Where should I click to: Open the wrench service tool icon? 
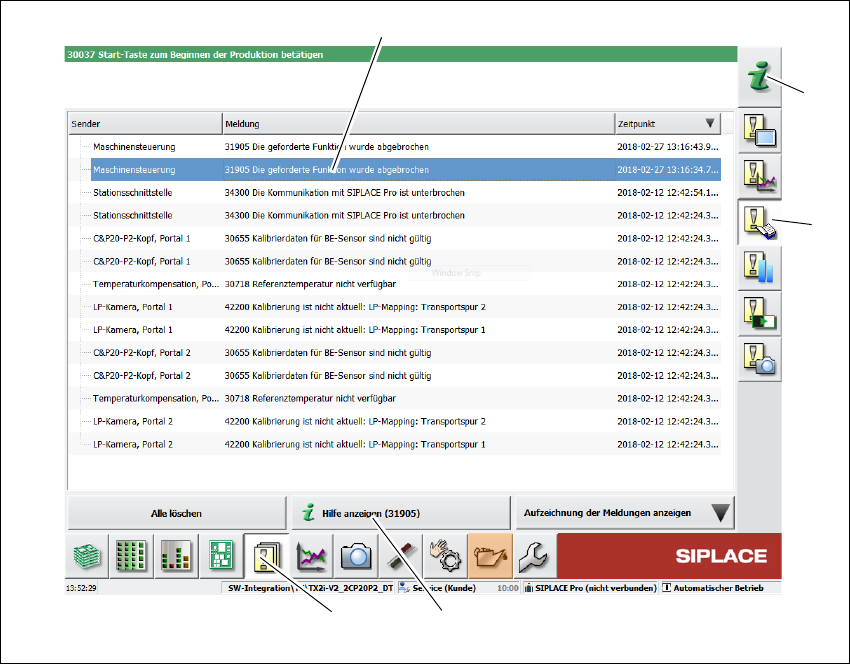(535, 556)
